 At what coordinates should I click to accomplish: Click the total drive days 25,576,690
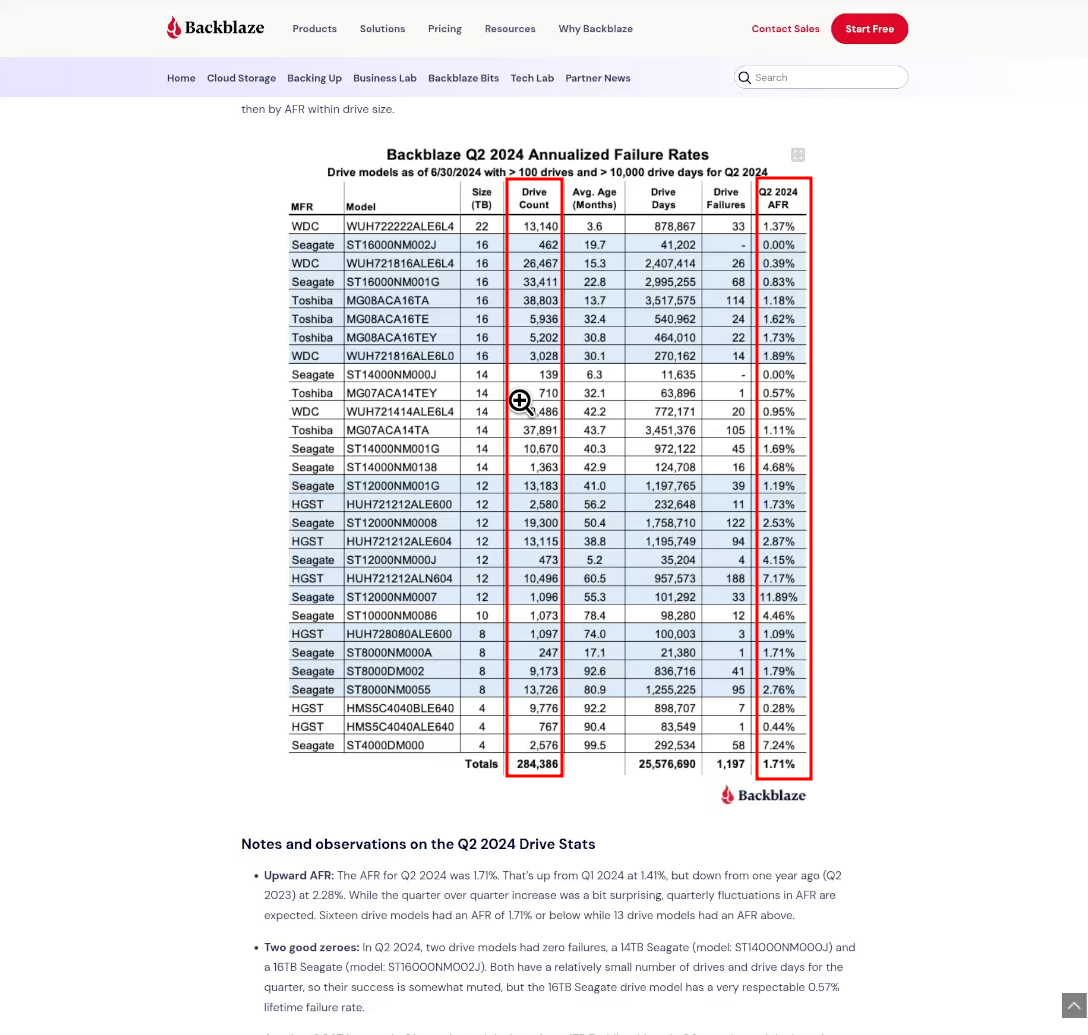(667, 764)
